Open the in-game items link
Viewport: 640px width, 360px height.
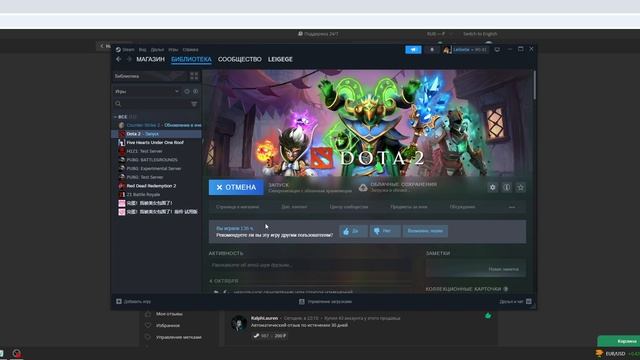[409, 207]
